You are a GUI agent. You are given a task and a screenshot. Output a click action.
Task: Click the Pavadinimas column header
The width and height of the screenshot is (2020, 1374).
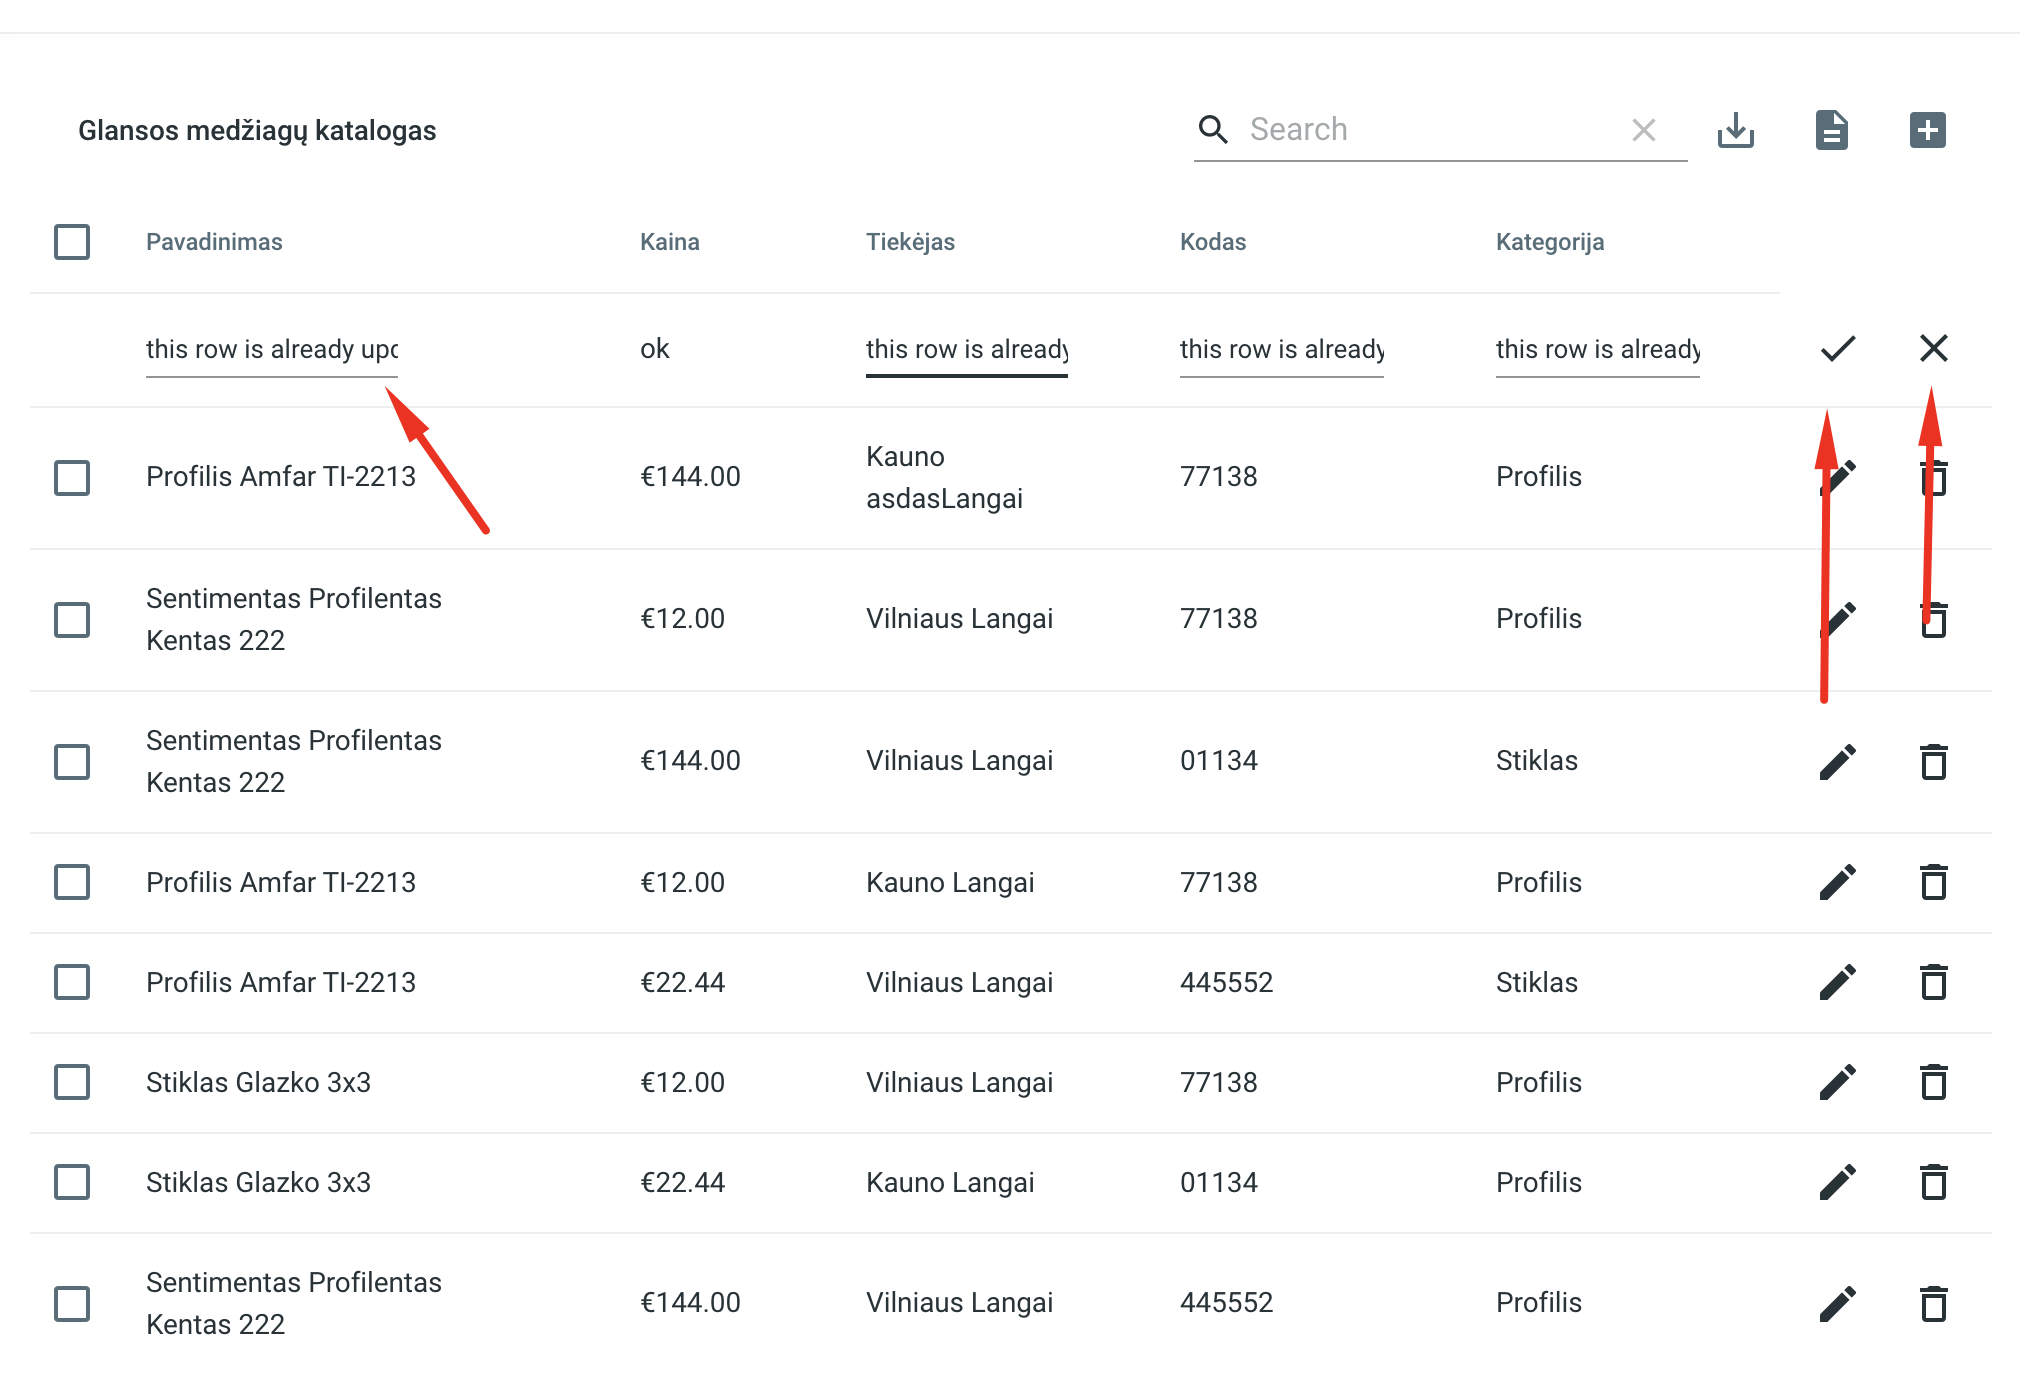tap(214, 241)
